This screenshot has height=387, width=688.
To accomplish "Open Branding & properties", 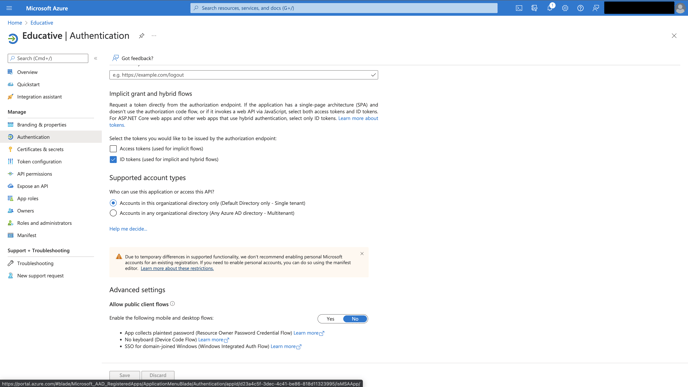I will tap(42, 125).
